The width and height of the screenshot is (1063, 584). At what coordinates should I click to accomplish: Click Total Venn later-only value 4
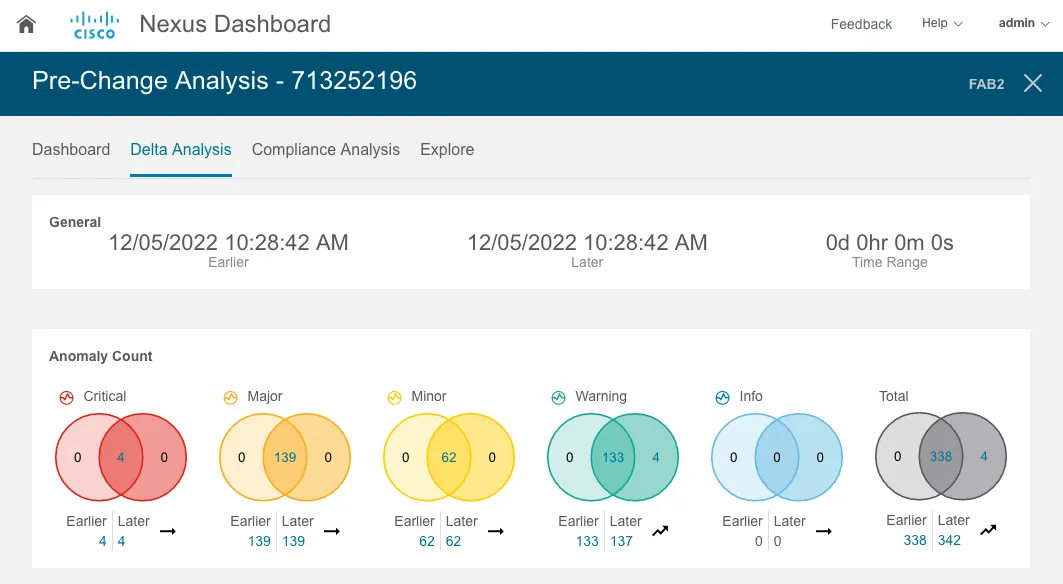point(984,456)
